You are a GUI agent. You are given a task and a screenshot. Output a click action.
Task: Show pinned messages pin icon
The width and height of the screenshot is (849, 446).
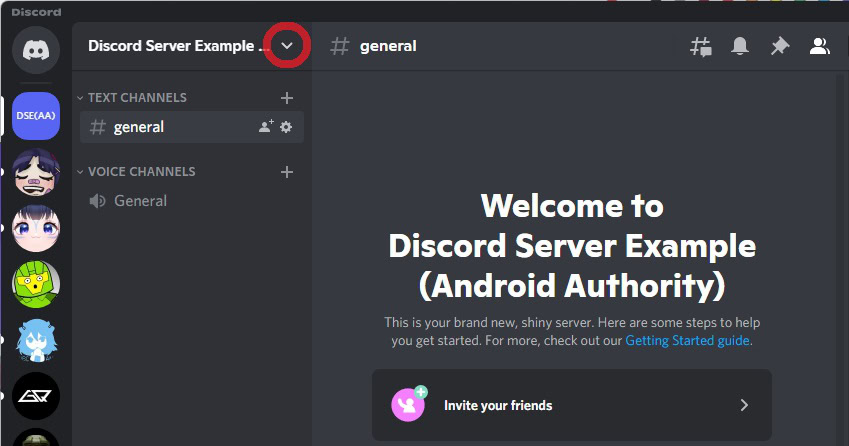tap(780, 46)
